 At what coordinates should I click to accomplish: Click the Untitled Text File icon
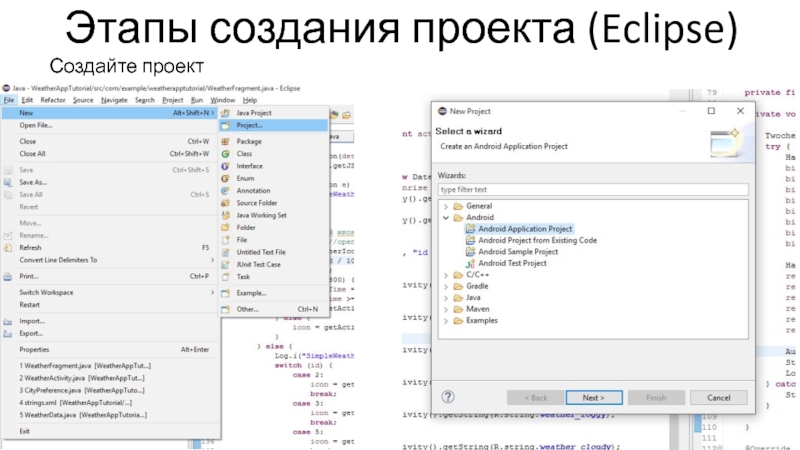[225, 252]
